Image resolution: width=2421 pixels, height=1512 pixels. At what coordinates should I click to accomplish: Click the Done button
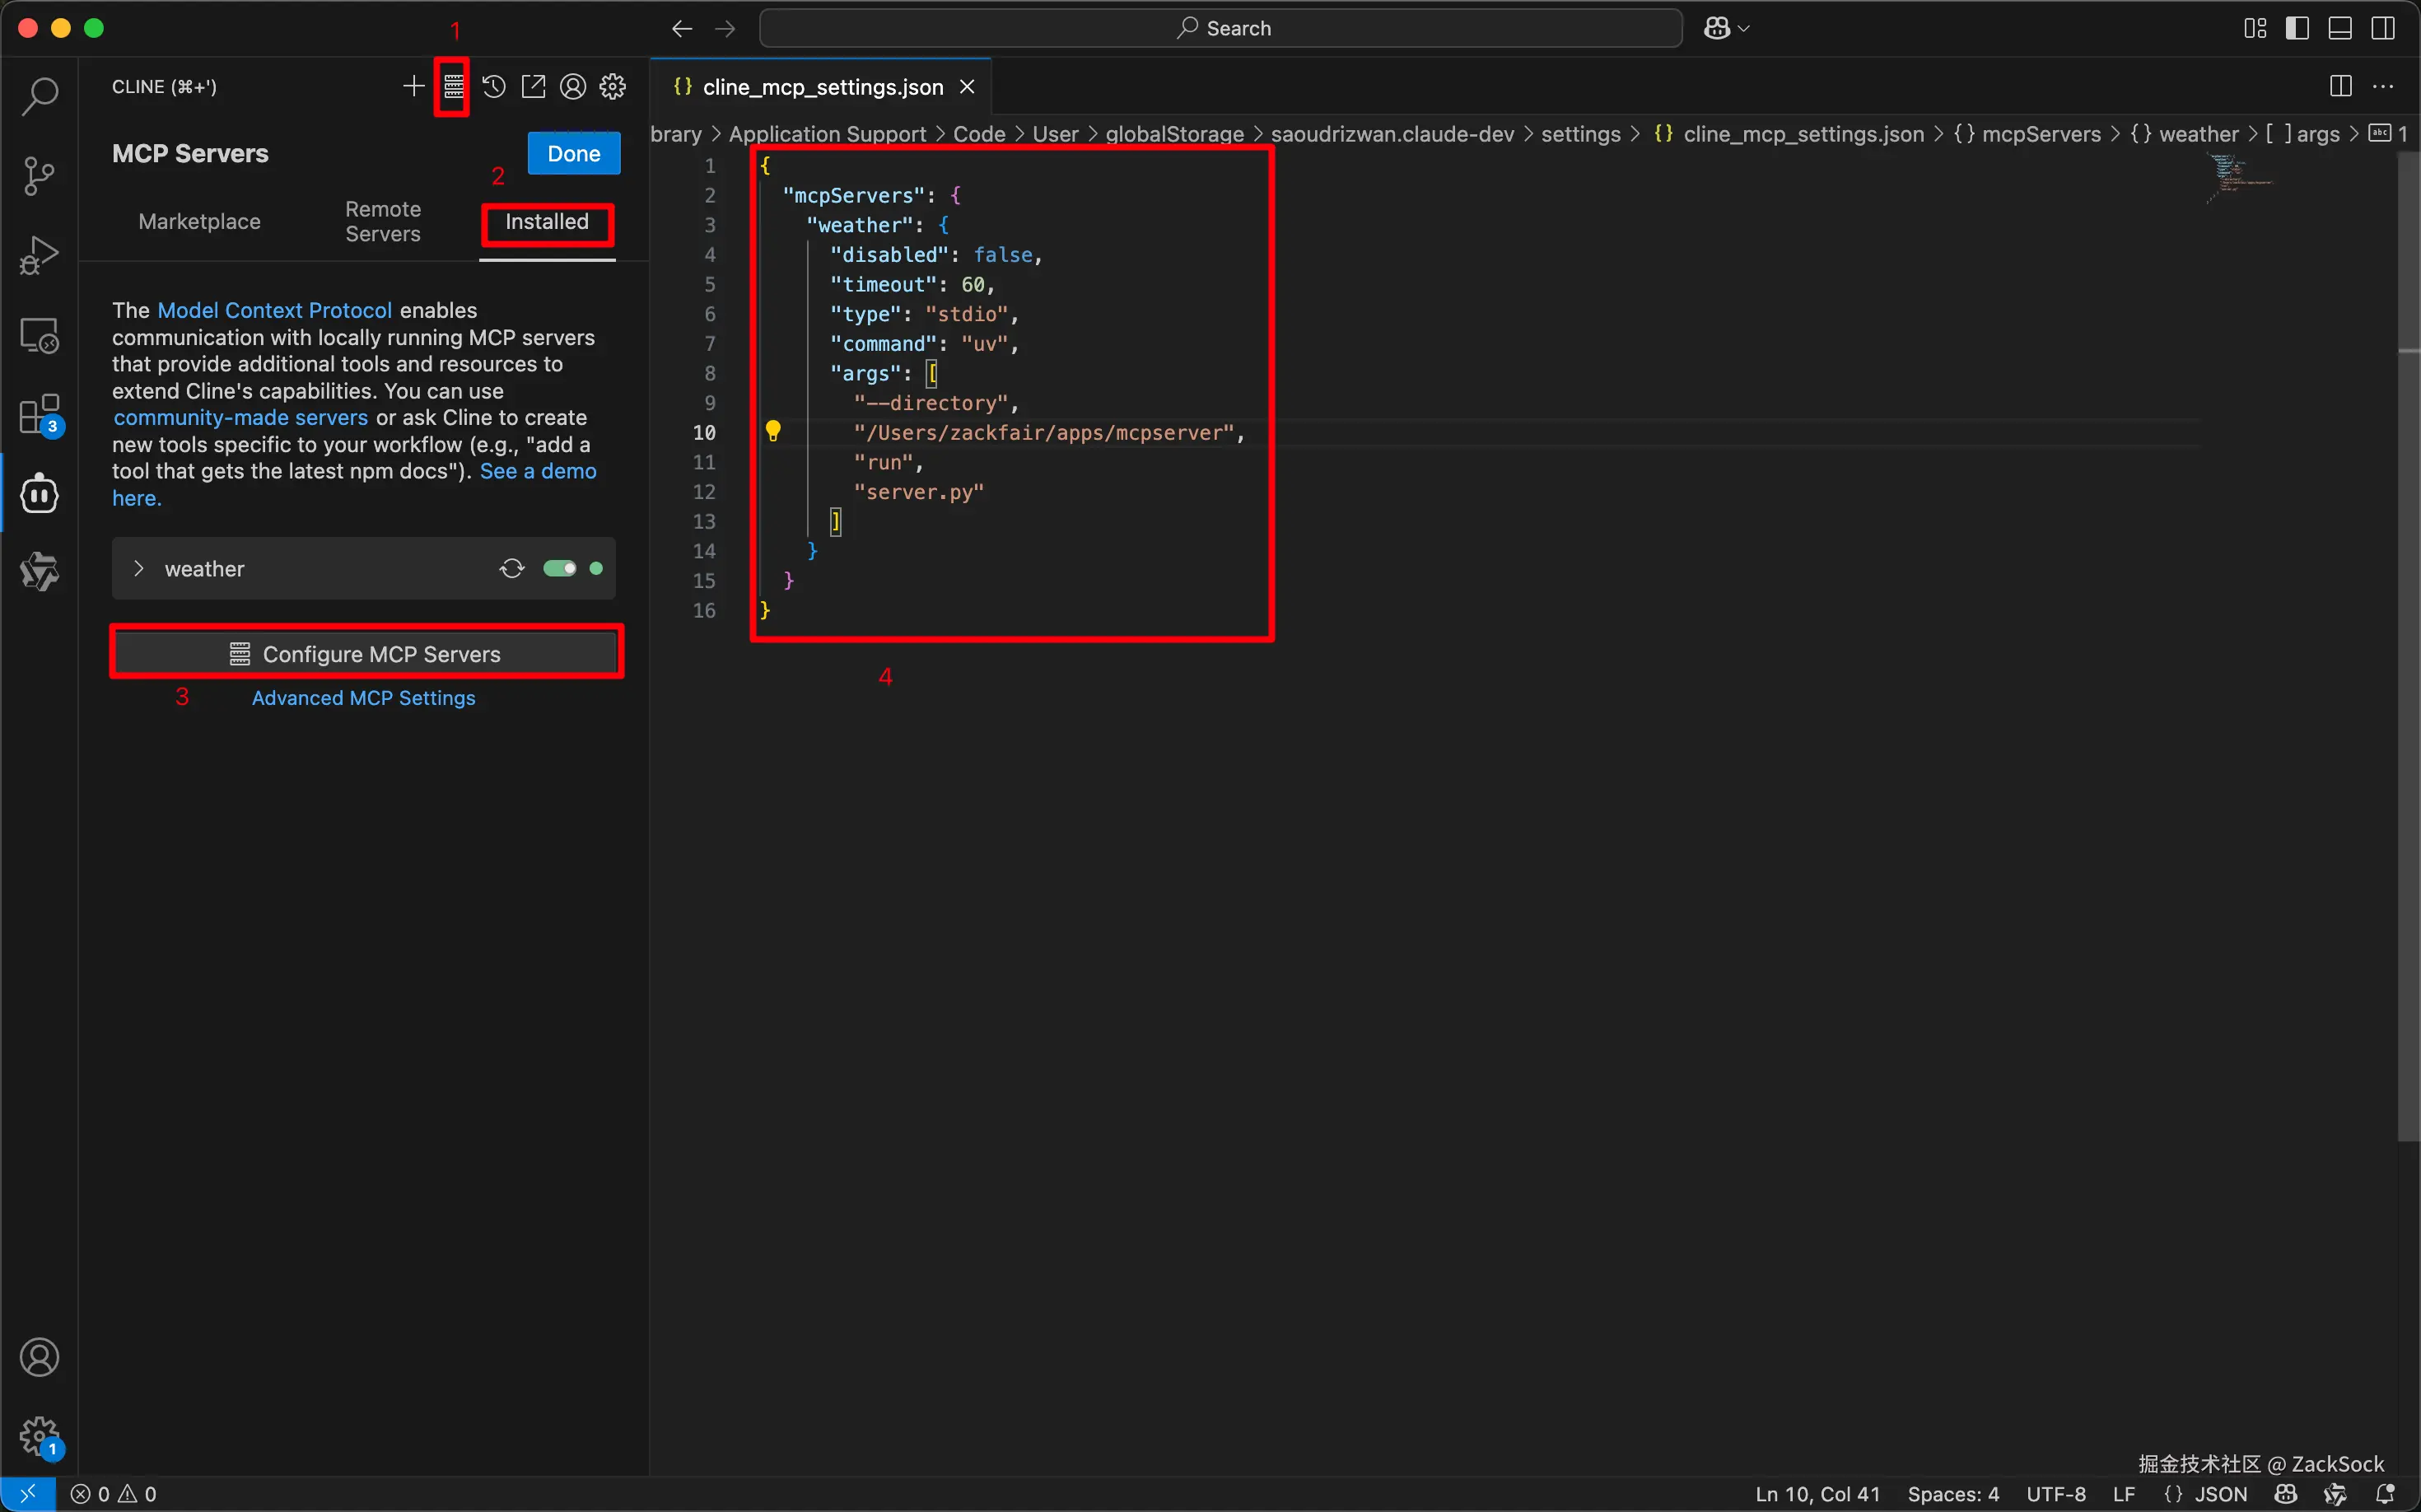[x=573, y=154]
